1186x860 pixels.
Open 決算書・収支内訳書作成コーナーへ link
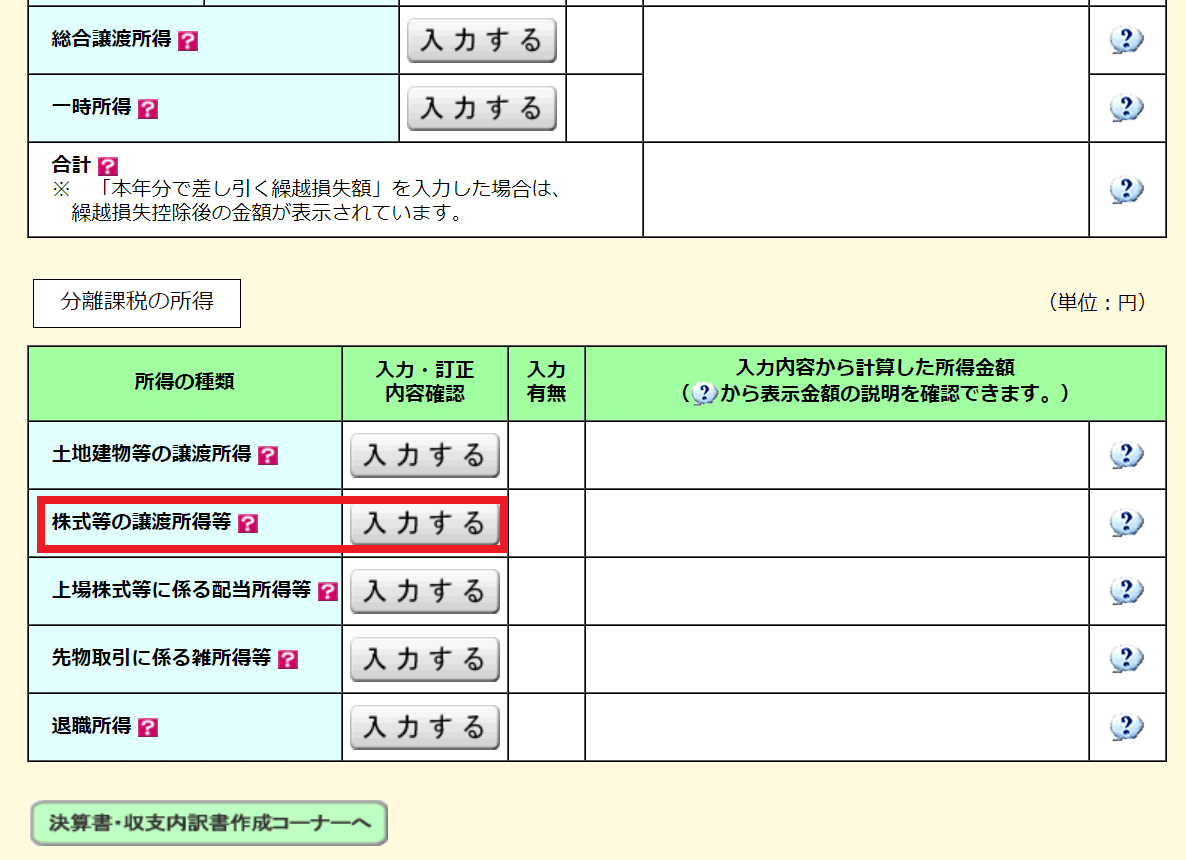tap(208, 824)
